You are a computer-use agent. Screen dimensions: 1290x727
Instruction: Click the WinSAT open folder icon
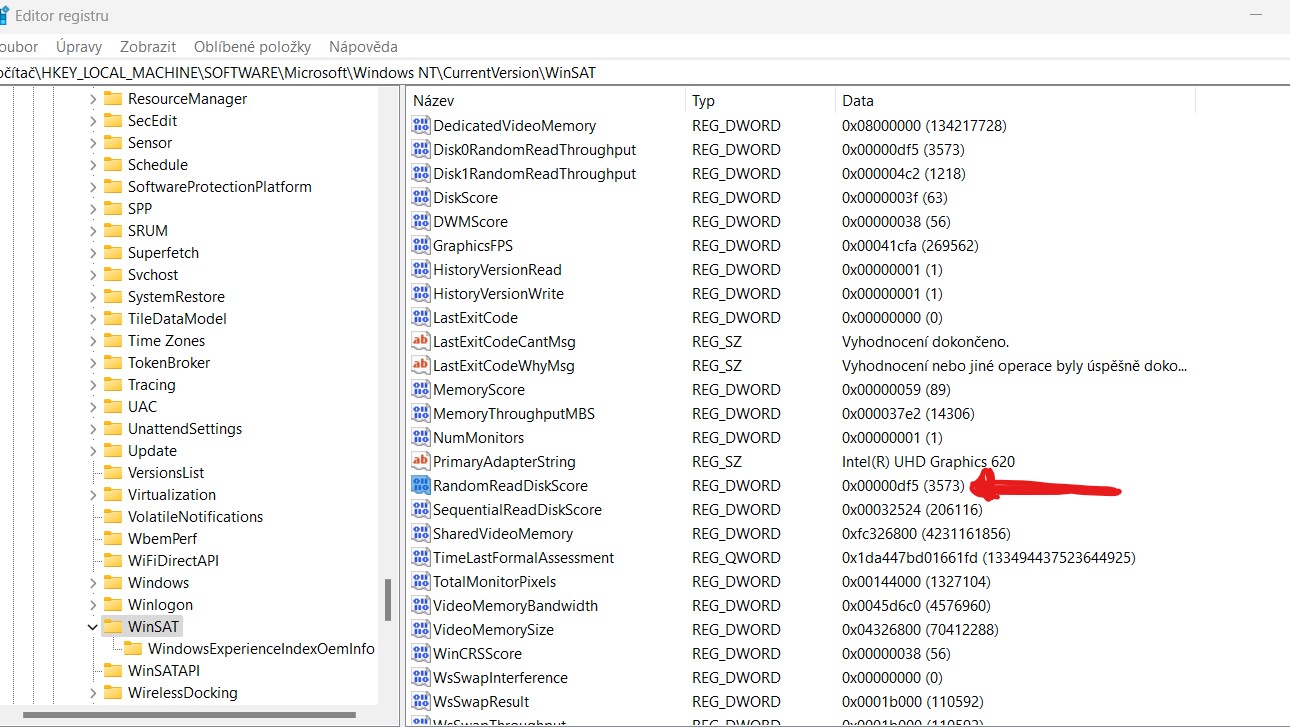(112, 626)
